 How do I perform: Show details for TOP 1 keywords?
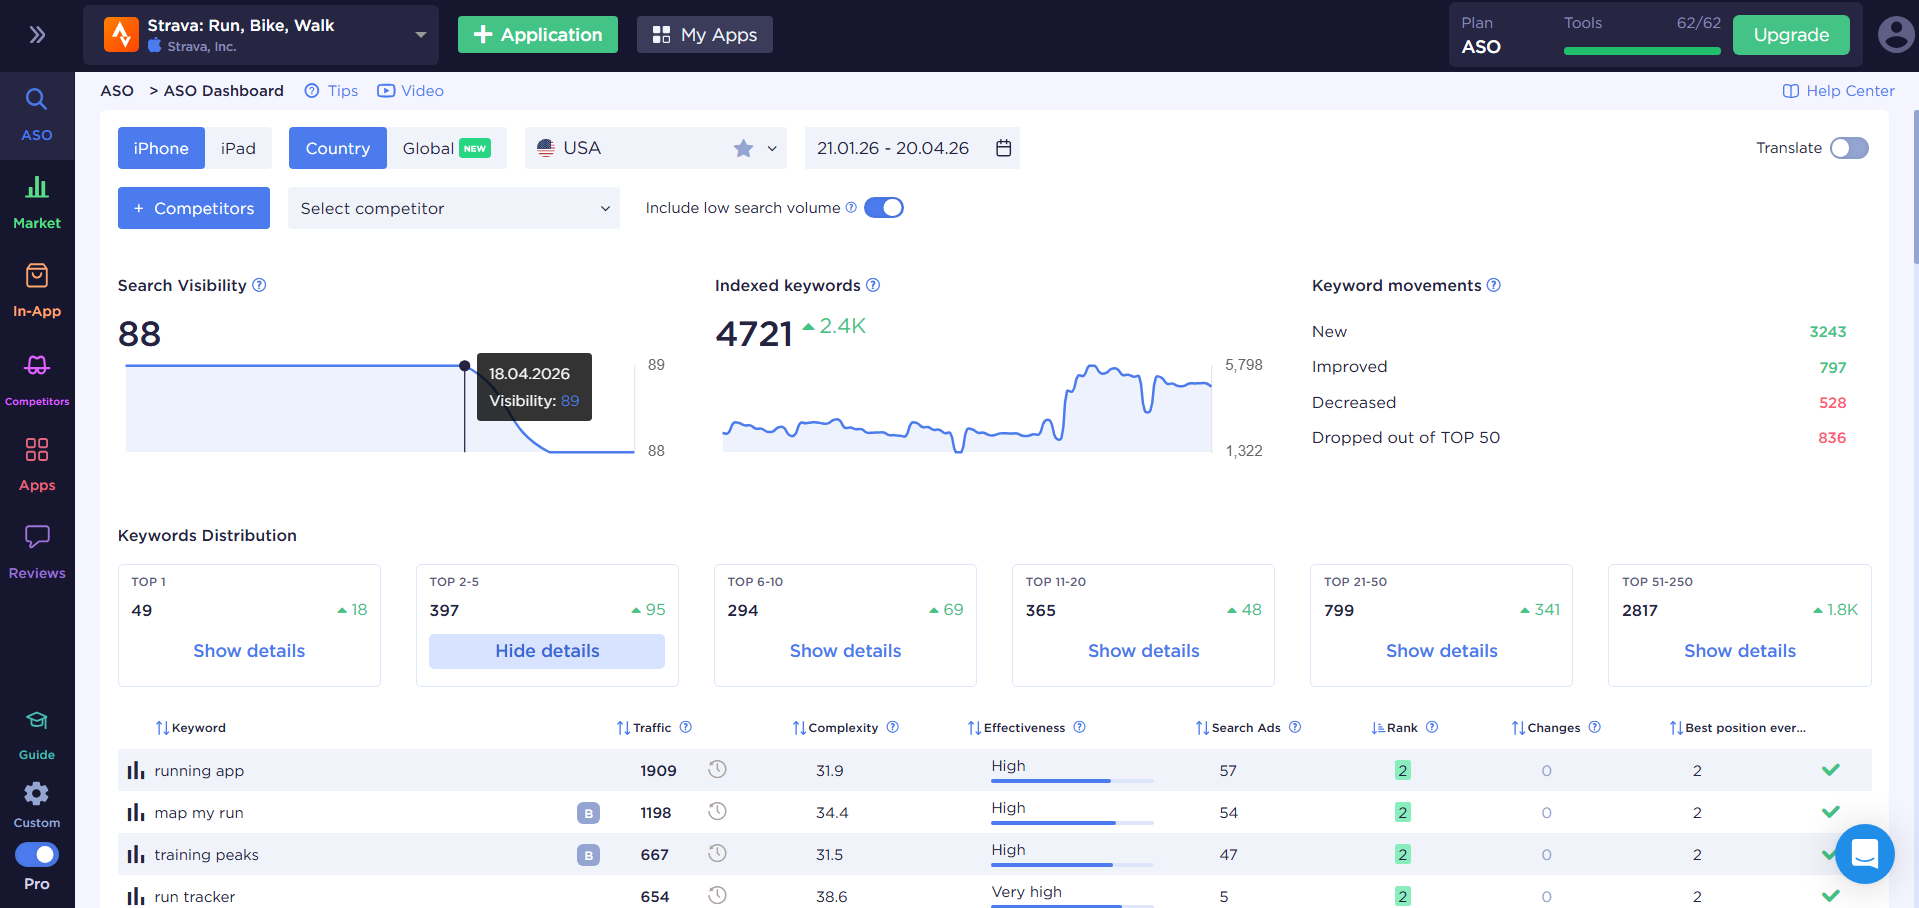(x=249, y=651)
